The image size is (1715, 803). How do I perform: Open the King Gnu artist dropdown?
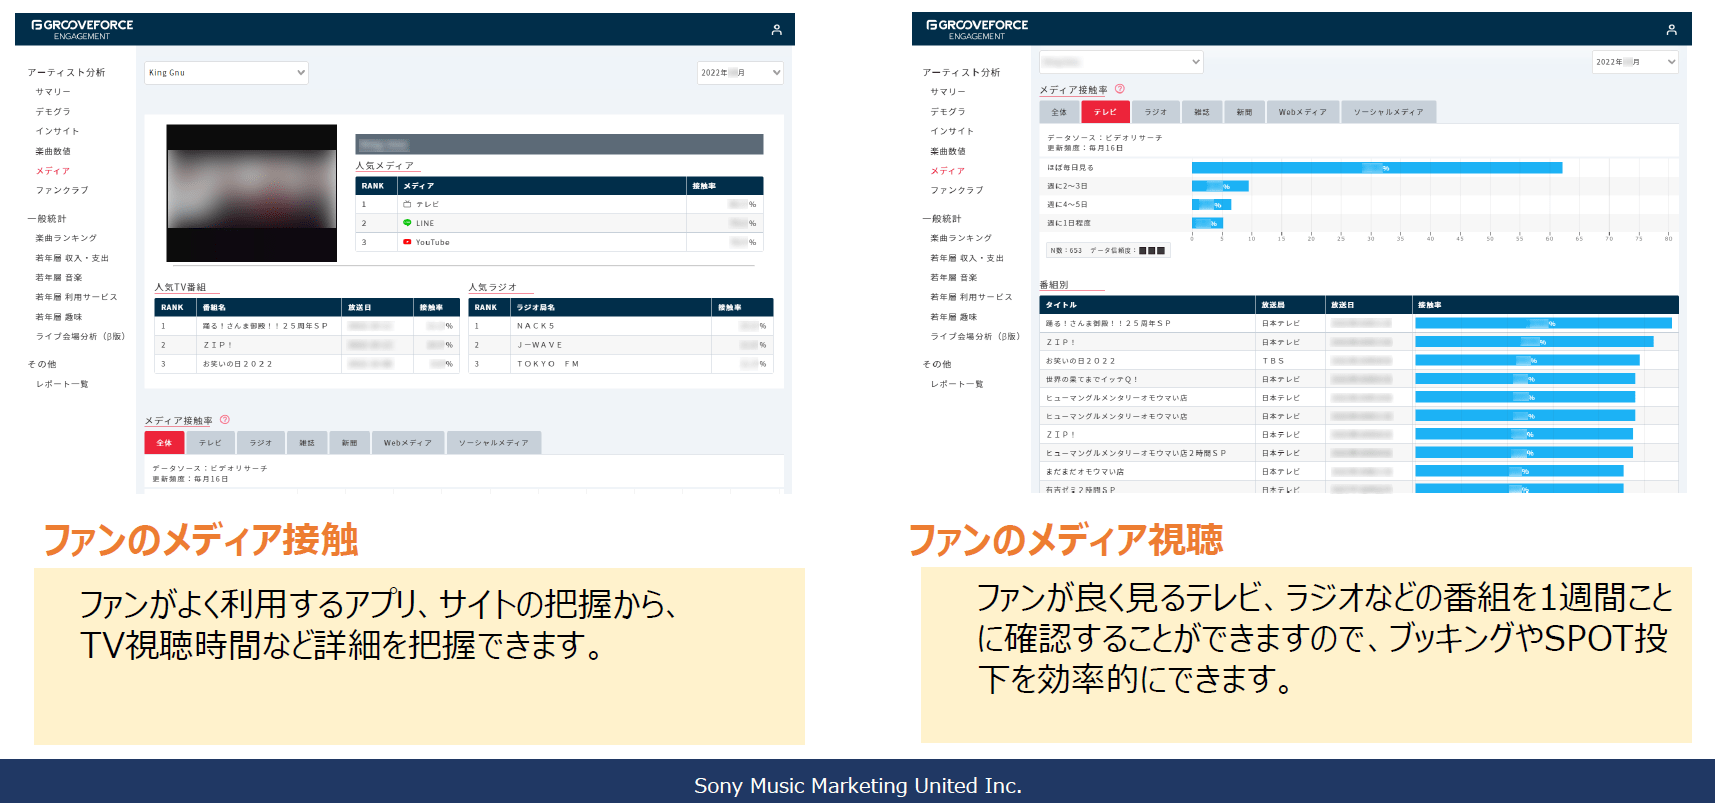point(226,73)
